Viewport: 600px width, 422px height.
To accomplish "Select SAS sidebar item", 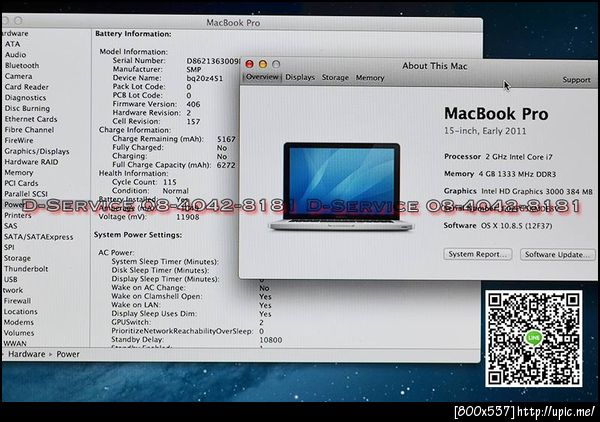I will tap(10, 226).
